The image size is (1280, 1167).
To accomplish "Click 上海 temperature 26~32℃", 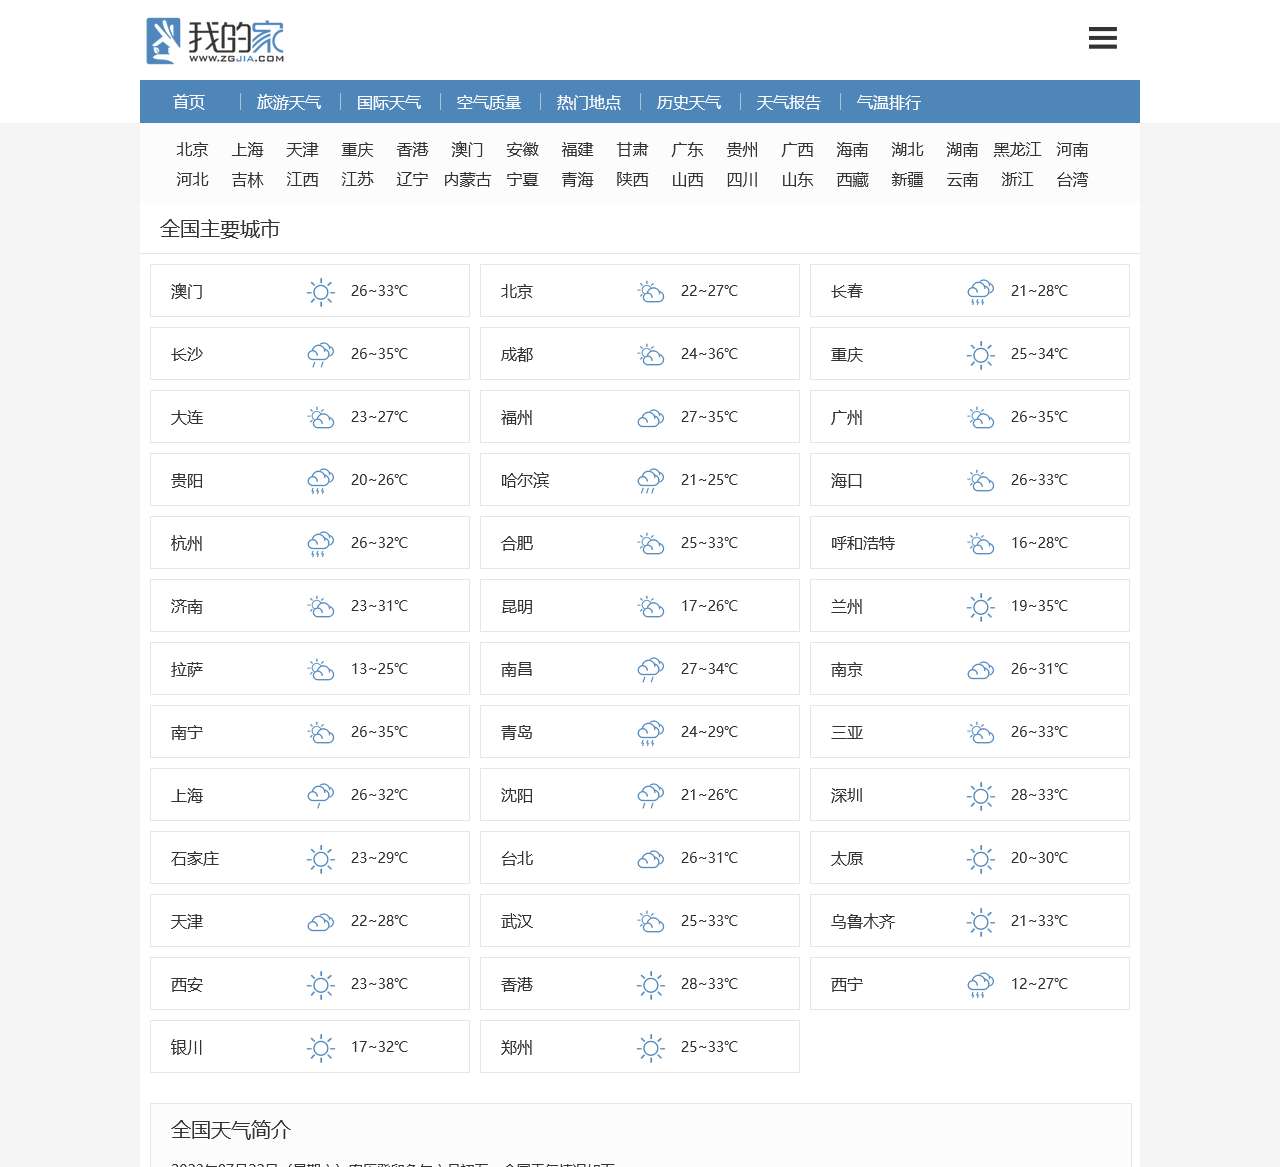I will click(x=379, y=795).
